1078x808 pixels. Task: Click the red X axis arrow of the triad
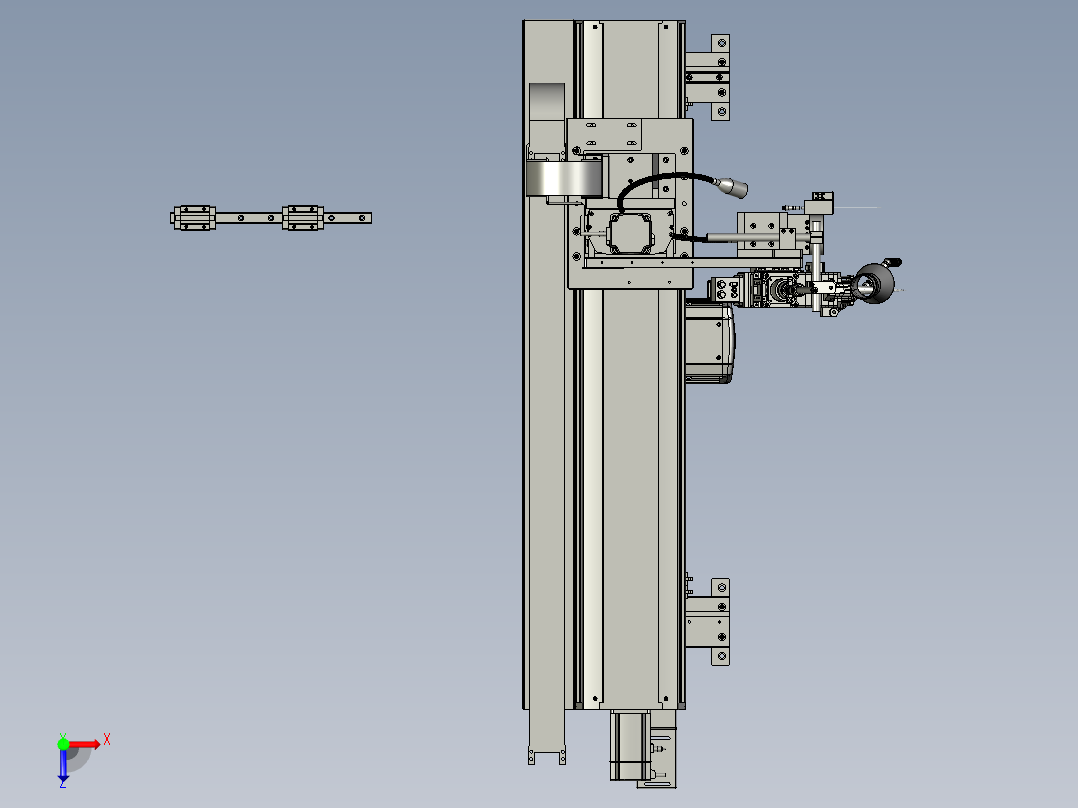(85, 744)
